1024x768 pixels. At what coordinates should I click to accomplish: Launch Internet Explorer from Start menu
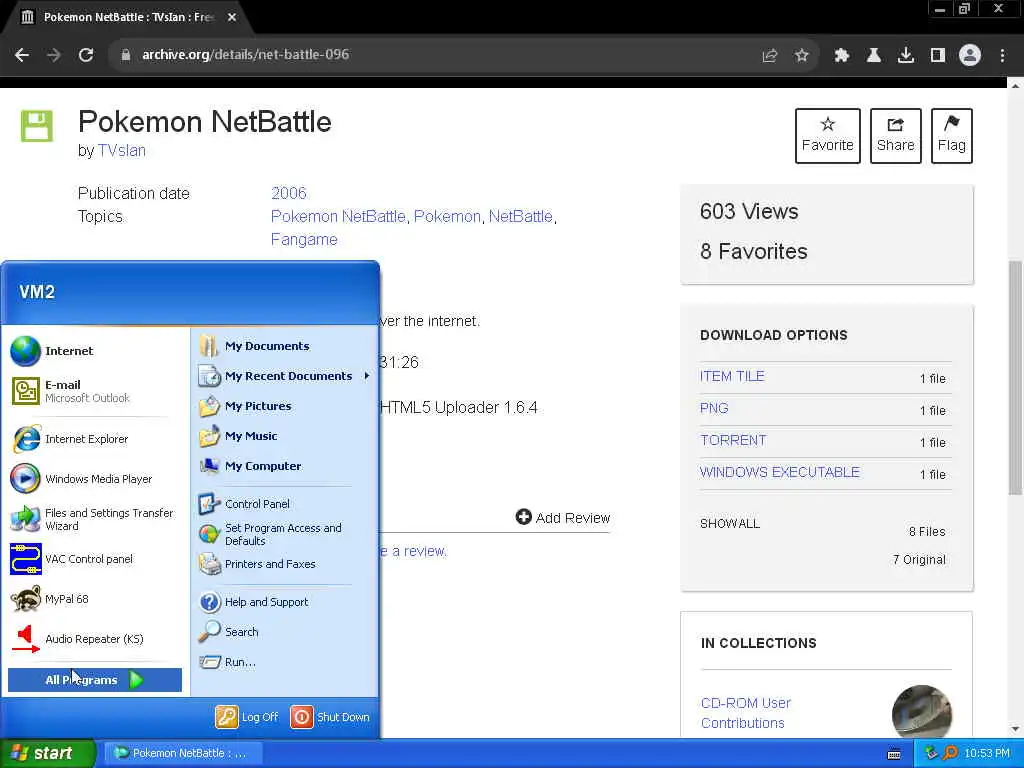point(70,439)
